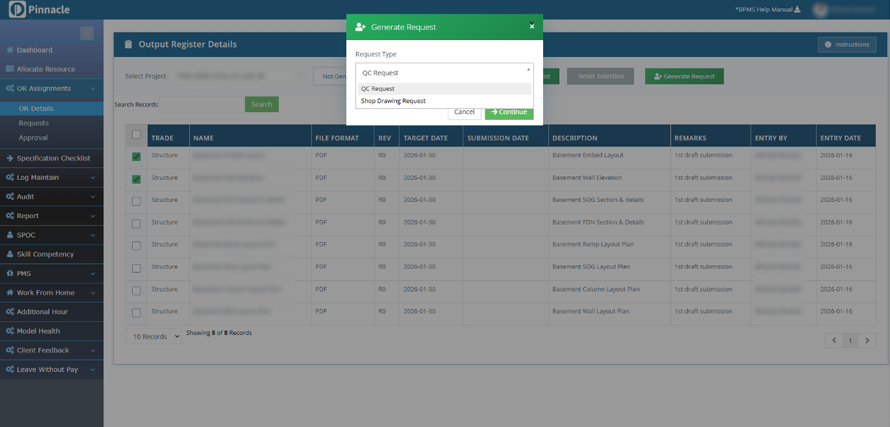Check the Basement Wall Layout Plan row
The image size is (890, 427).
tap(136, 313)
